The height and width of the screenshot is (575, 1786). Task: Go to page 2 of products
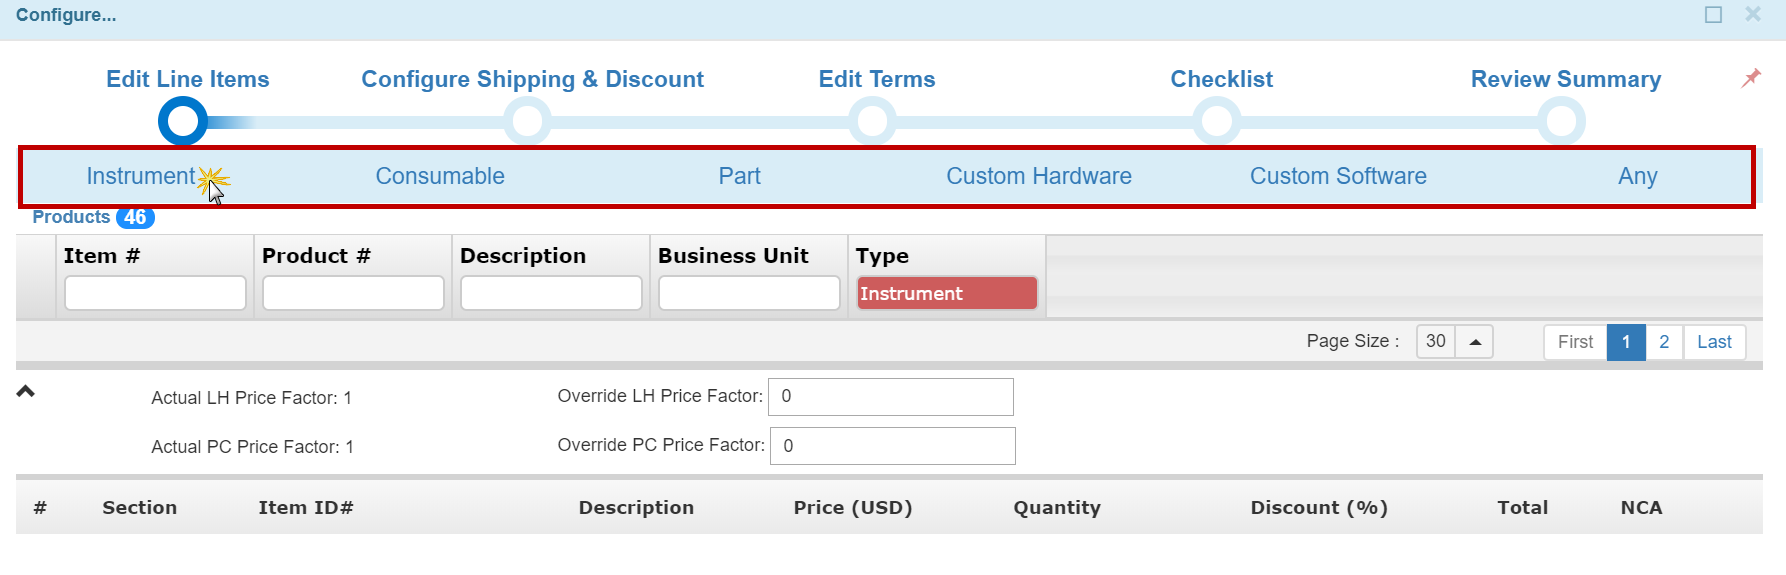coord(1664,342)
